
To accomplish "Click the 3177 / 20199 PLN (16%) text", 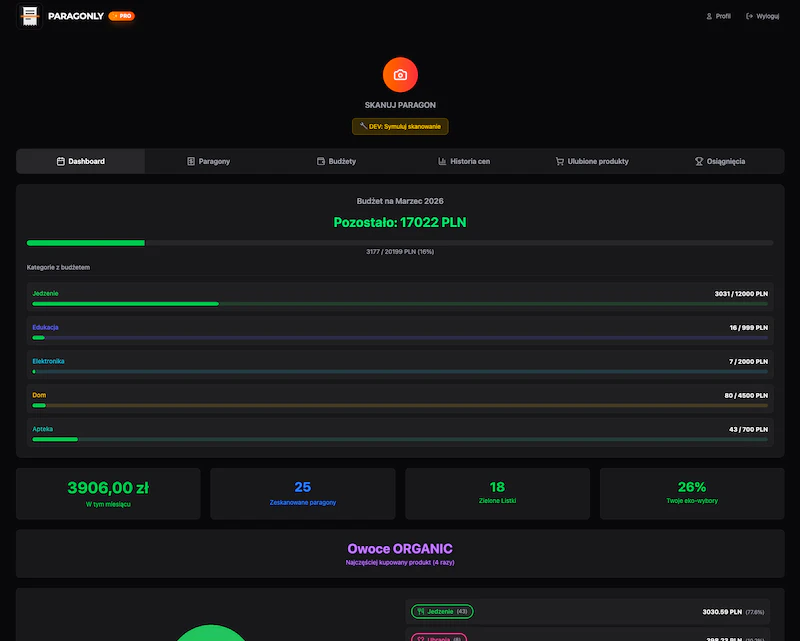I will 400,252.
